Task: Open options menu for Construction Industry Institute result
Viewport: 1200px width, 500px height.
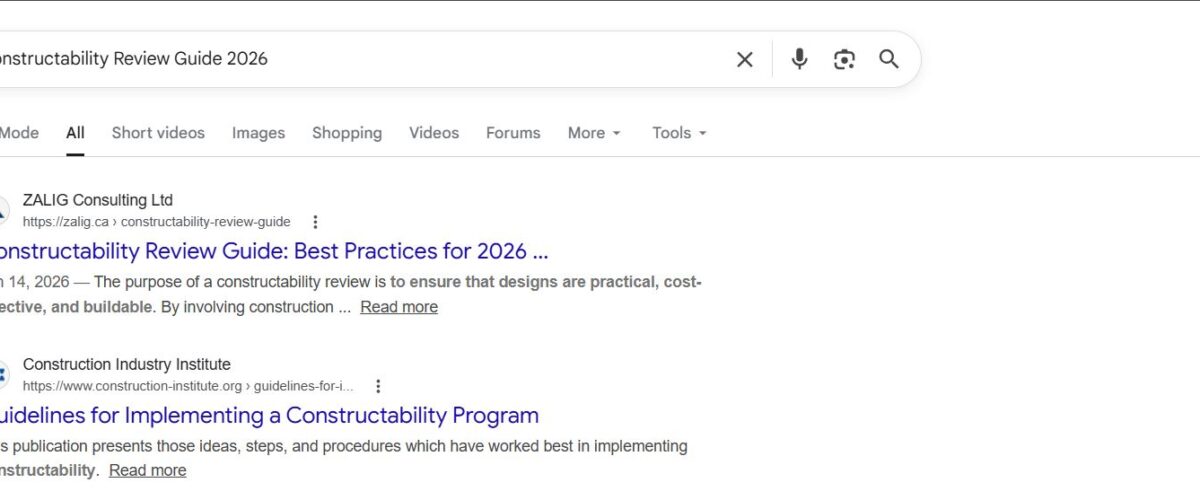Action: click(378, 386)
